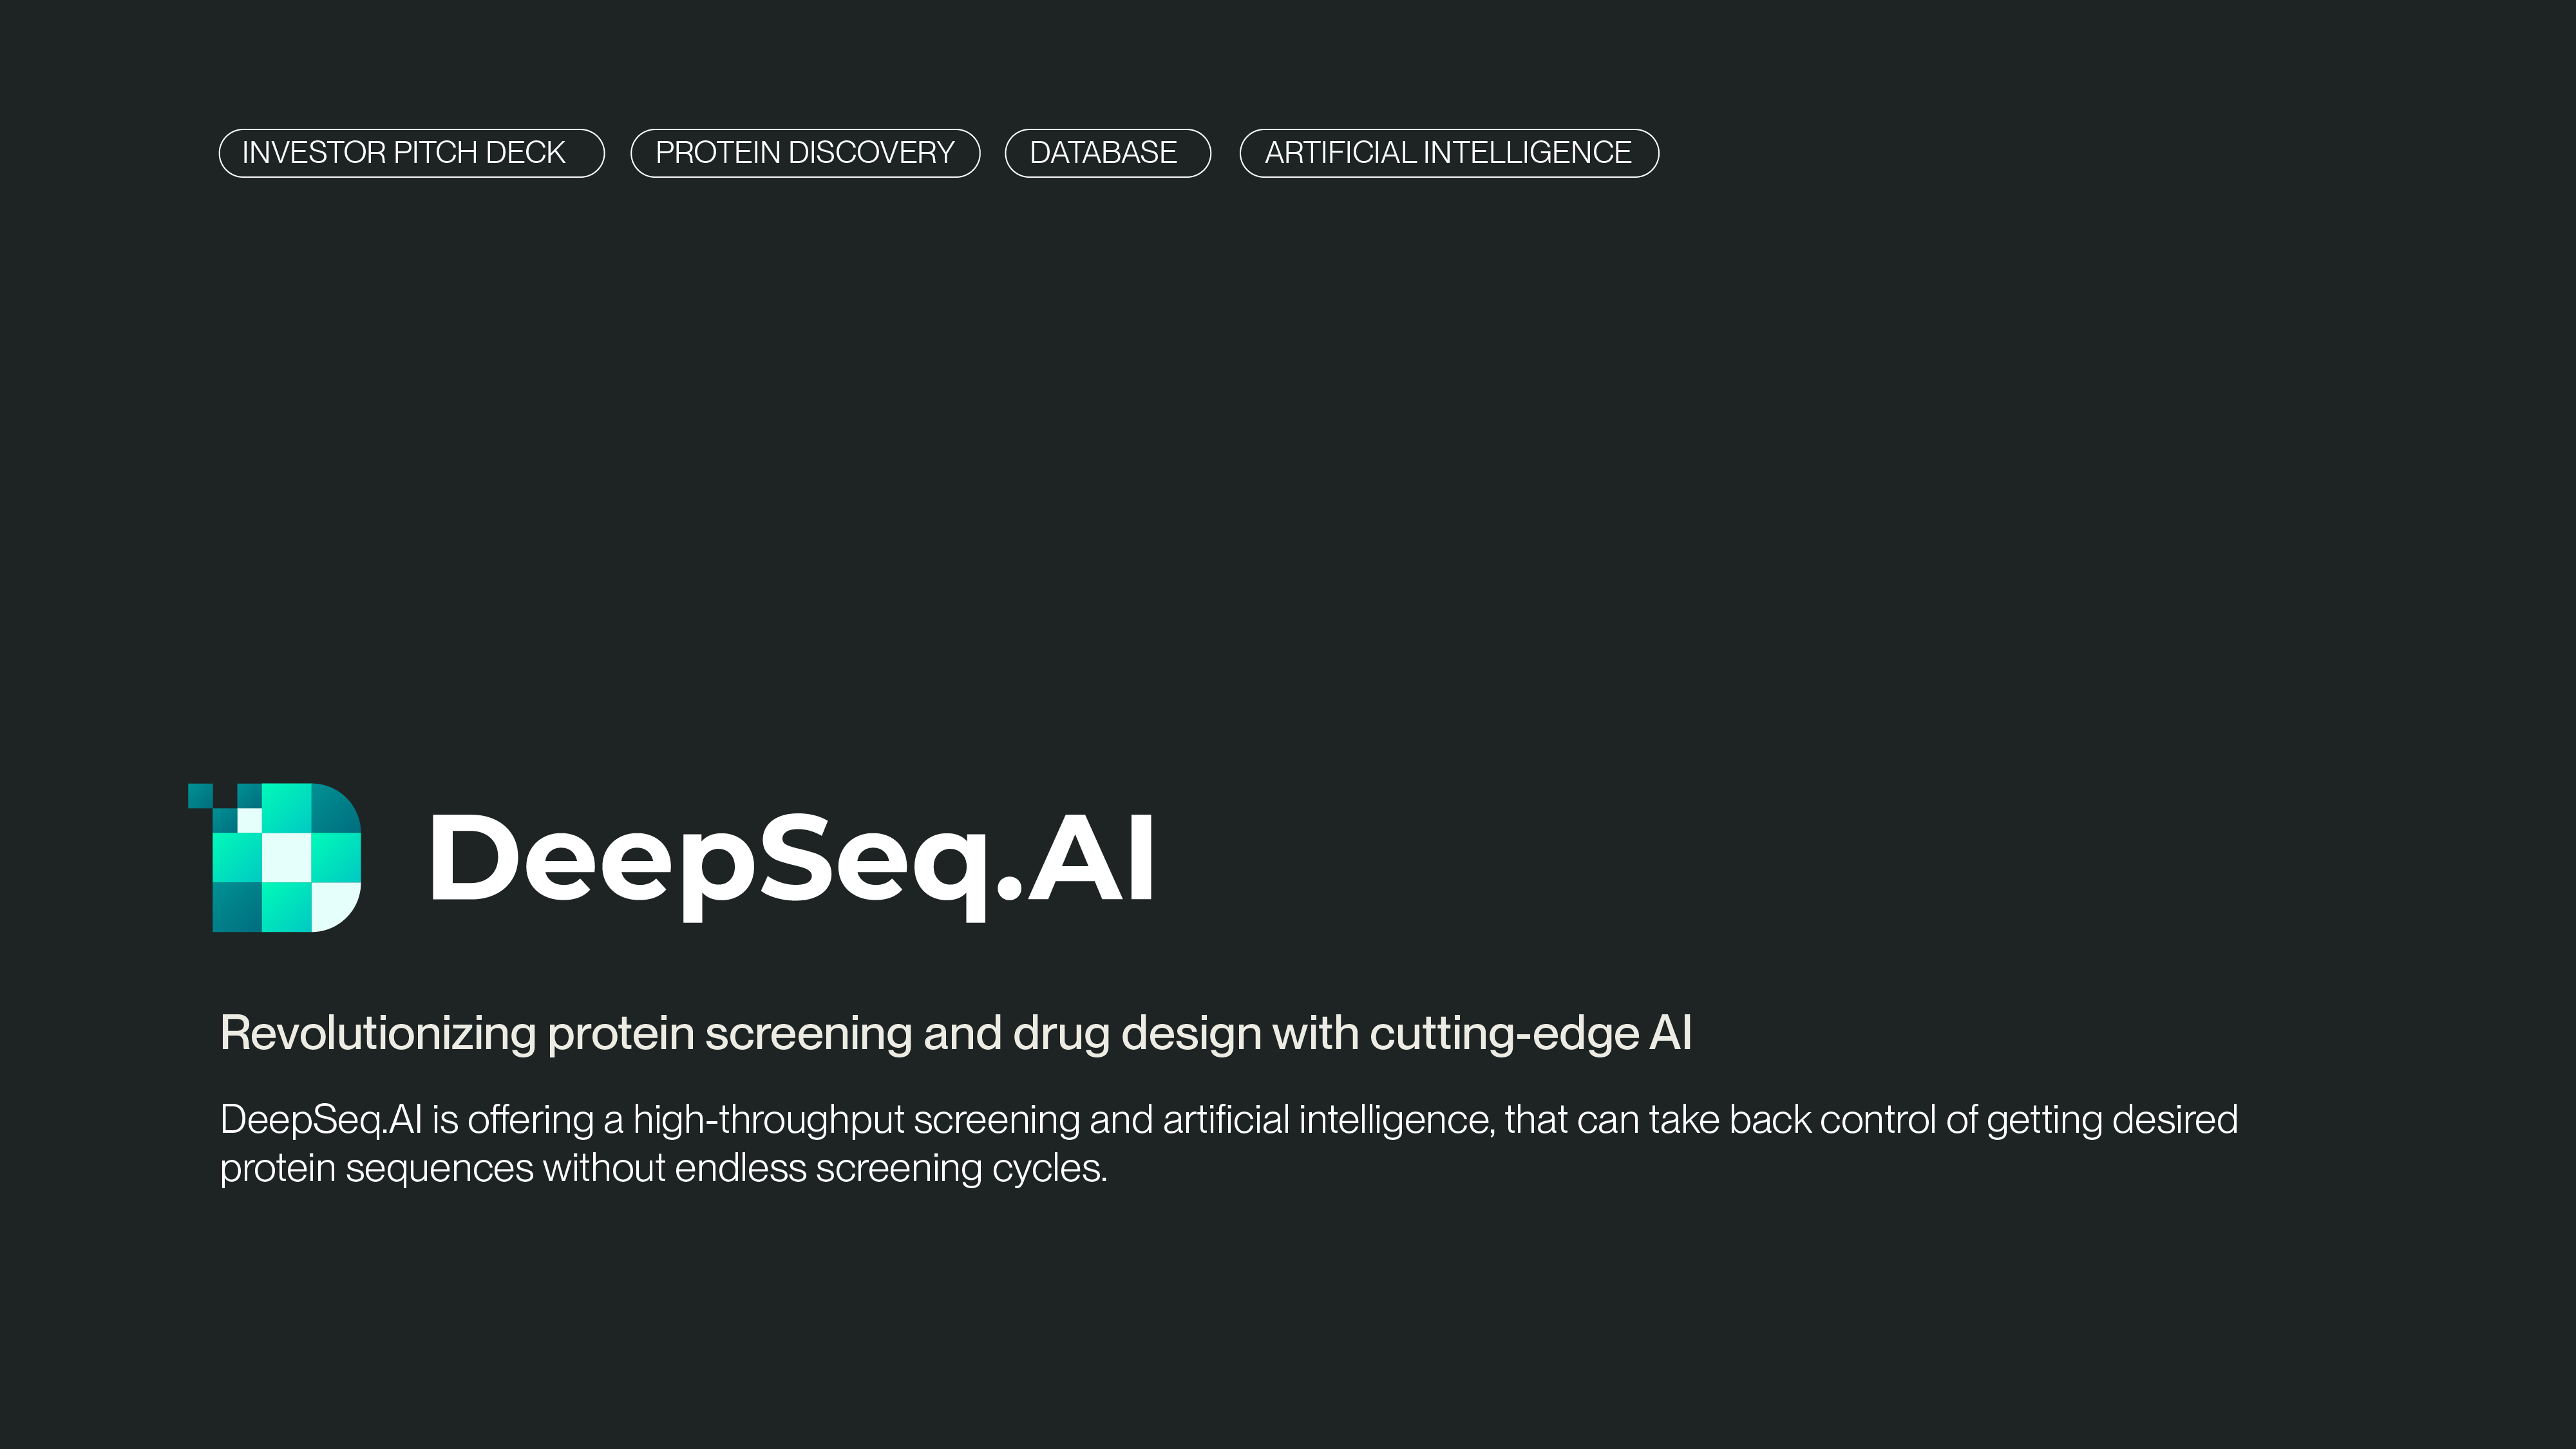Select the INVESTOR PITCH DECK pill tag
The width and height of the screenshot is (2576, 1449).
click(x=411, y=153)
